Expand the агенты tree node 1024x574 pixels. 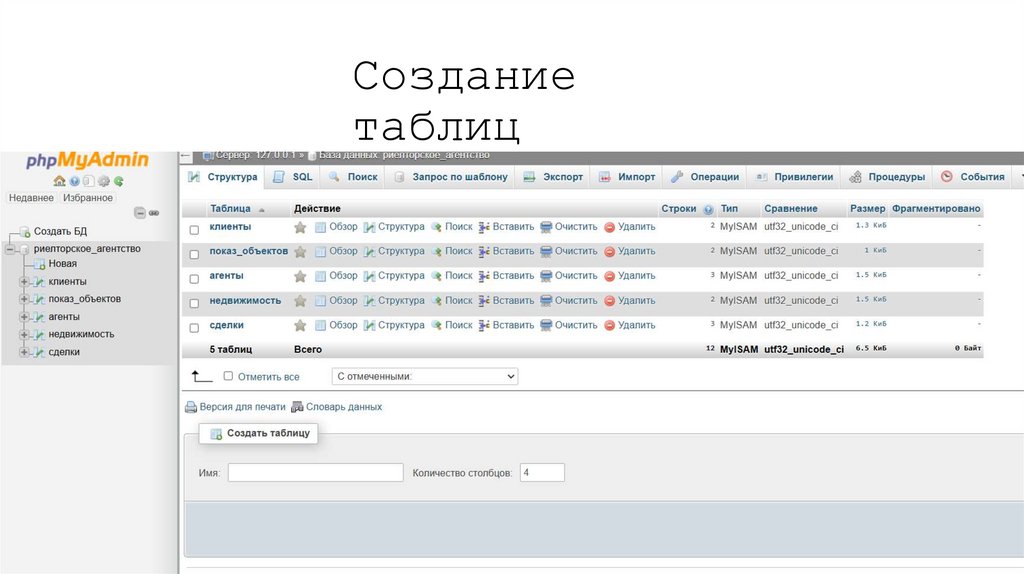point(24,317)
